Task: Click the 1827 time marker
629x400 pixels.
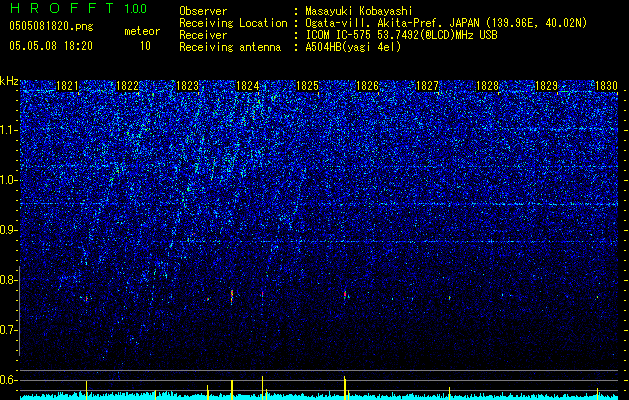Action: coord(427,86)
